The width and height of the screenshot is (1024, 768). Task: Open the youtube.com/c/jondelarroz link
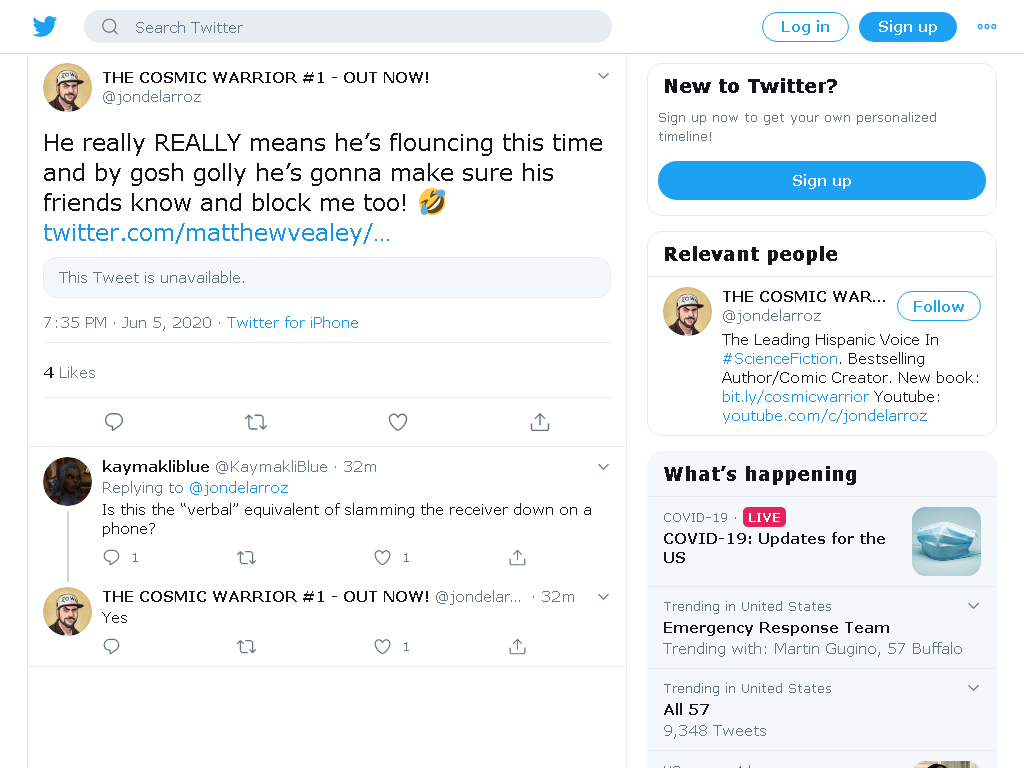click(824, 416)
